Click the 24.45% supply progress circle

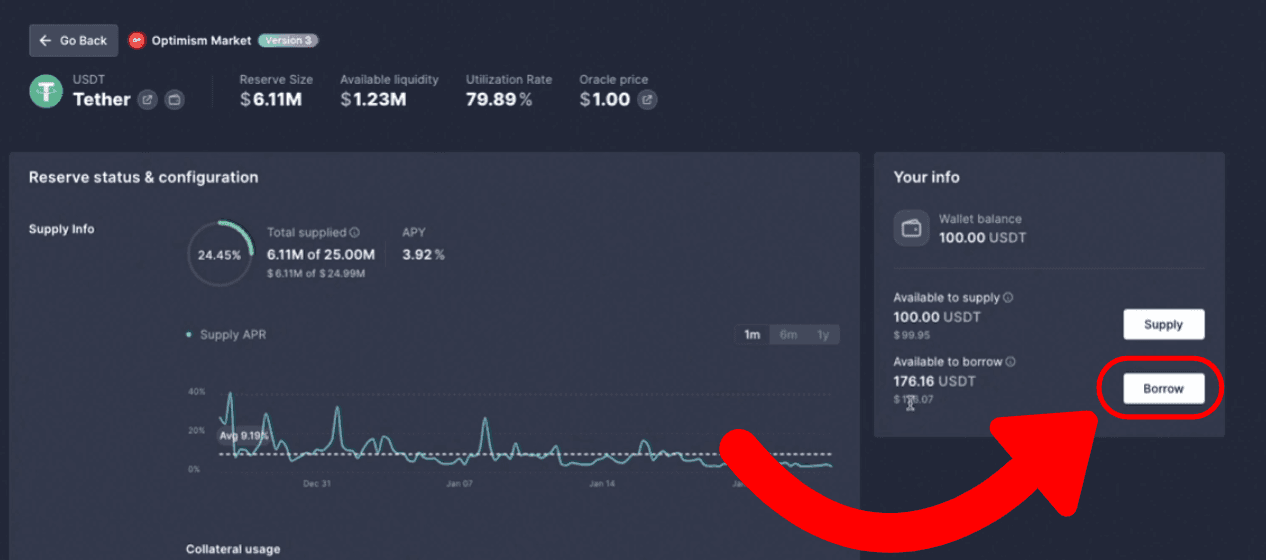pos(220,255)
